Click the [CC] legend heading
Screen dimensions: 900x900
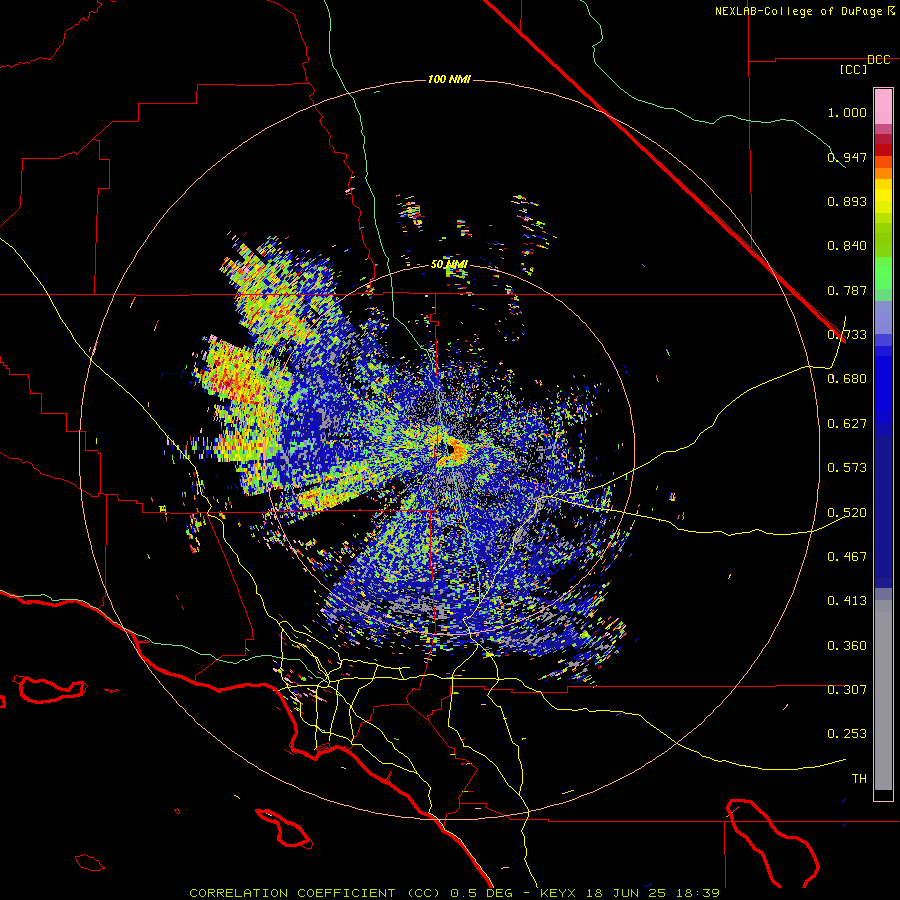[x=853, y=69]
